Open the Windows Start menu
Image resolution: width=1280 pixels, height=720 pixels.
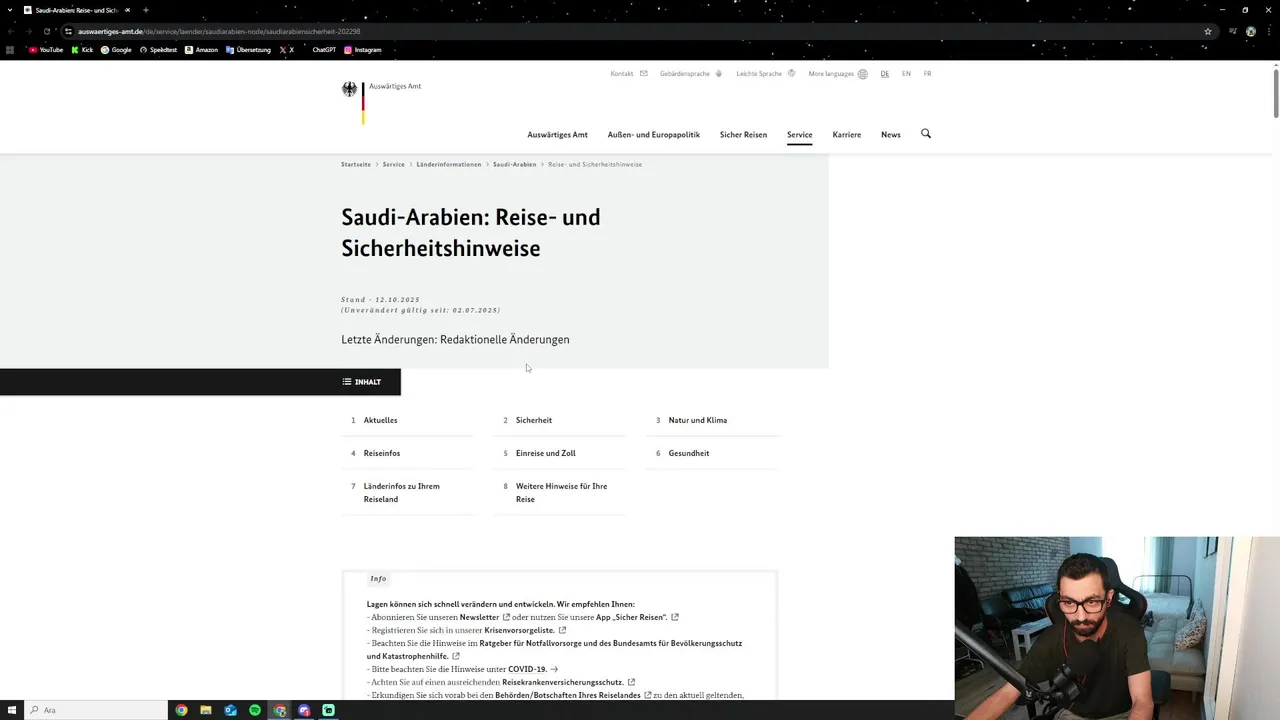point(12,710)
